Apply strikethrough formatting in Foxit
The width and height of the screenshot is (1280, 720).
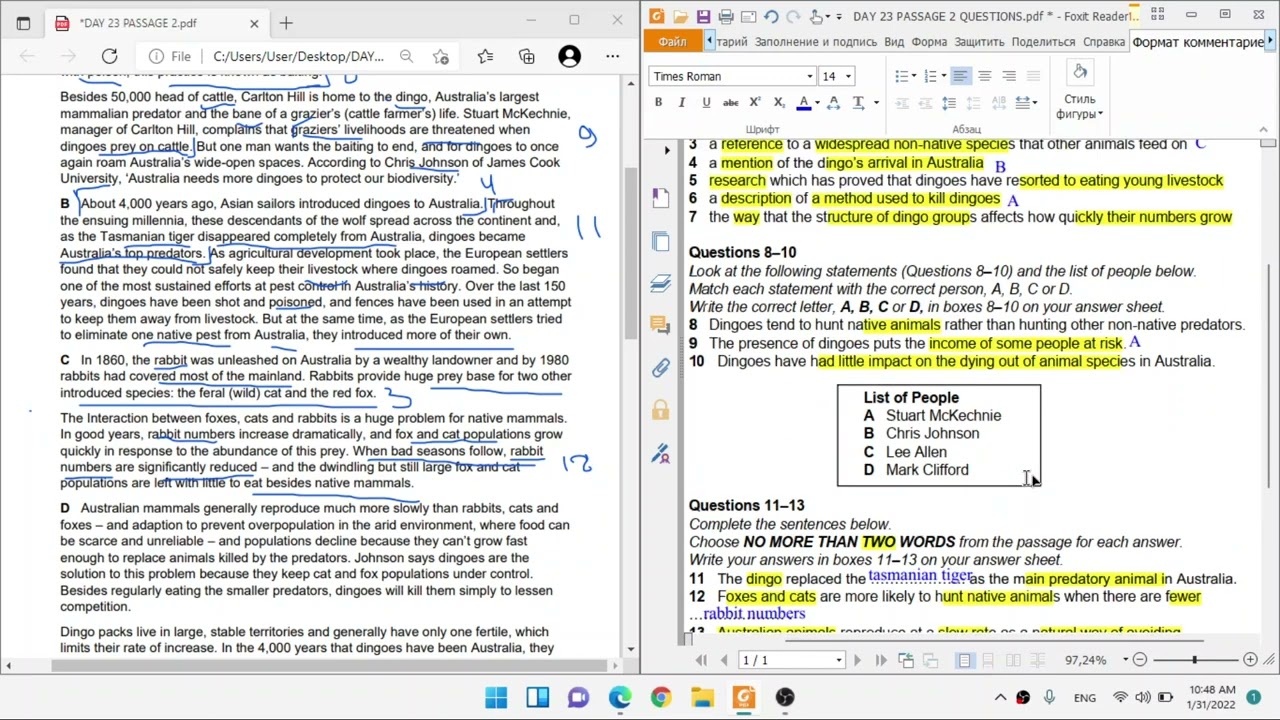click(730, 102)
